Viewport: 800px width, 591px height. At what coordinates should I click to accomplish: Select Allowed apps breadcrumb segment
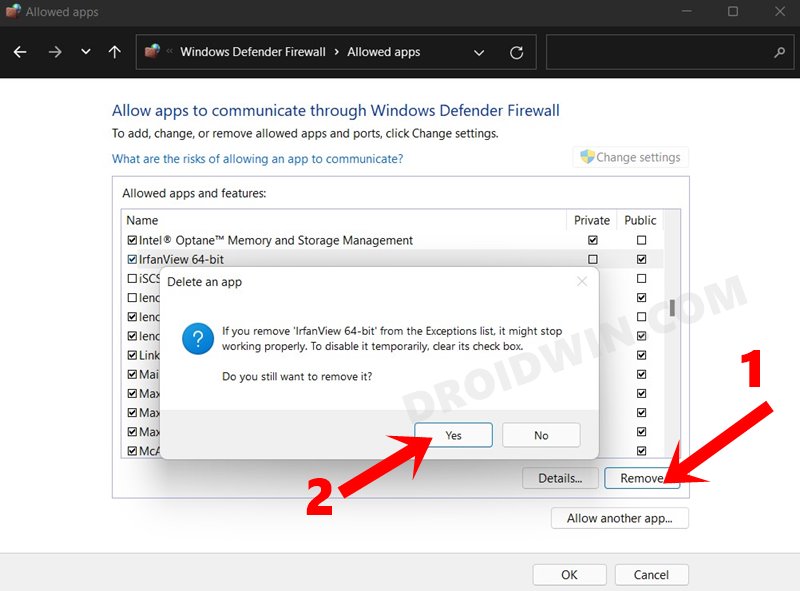coord(384,52)
